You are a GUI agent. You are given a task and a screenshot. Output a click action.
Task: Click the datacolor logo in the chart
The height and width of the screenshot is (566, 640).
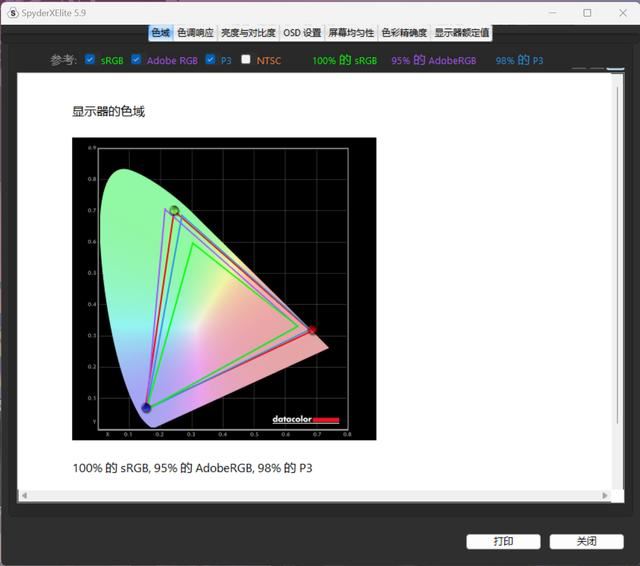pyautogui.click(x=306, y=419)
